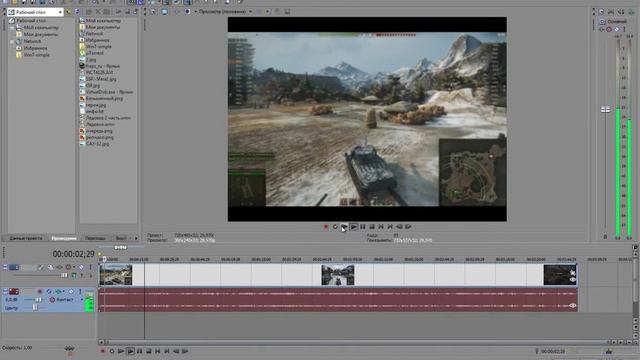This screenshot has width=640, height=360.
Task: Open Track Motion on the video track
Action: click(x=50, y=267)
